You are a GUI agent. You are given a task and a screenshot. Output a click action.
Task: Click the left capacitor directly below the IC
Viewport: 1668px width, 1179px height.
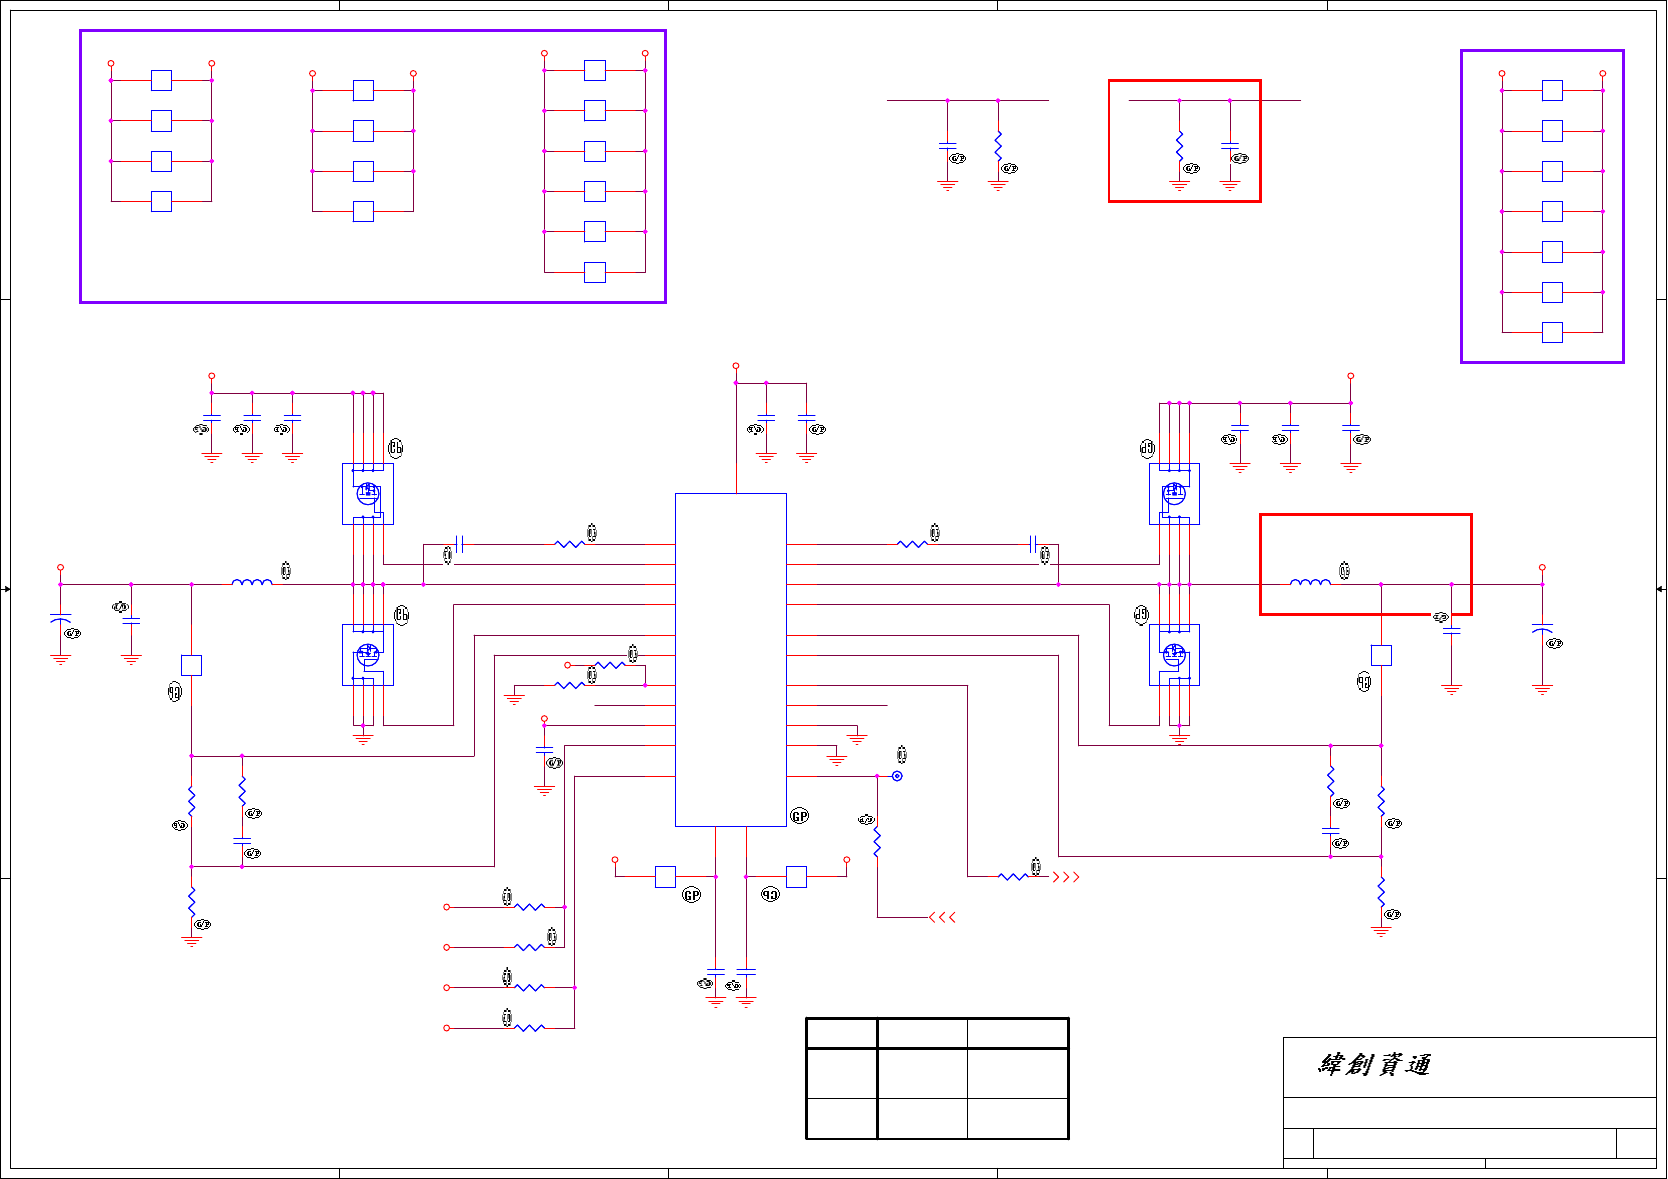coord(715,972)
